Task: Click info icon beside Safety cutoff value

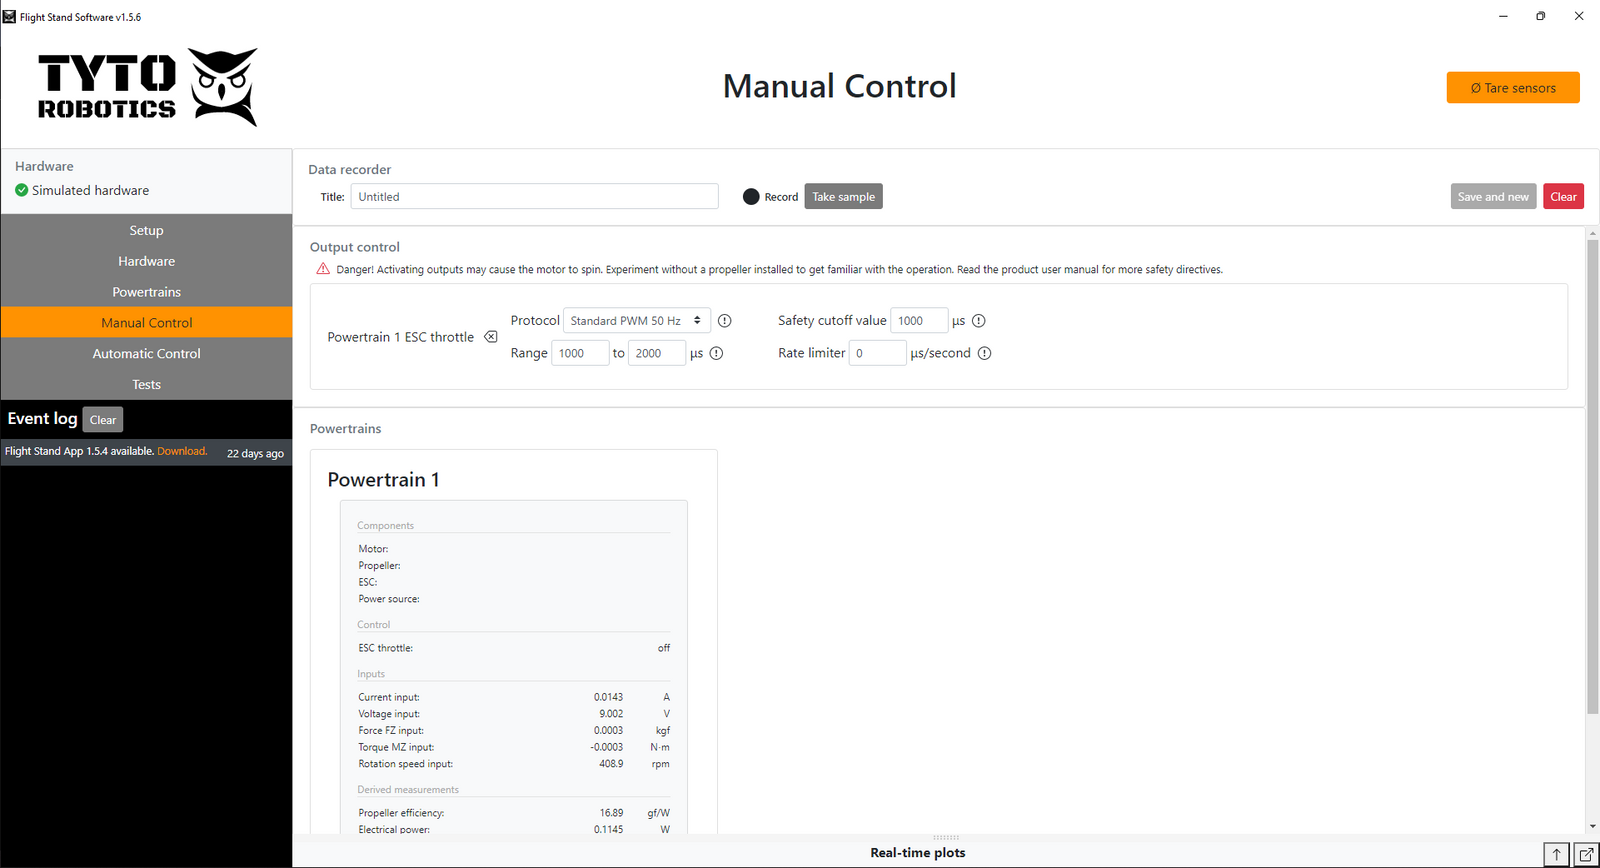Action: (979, 321)
